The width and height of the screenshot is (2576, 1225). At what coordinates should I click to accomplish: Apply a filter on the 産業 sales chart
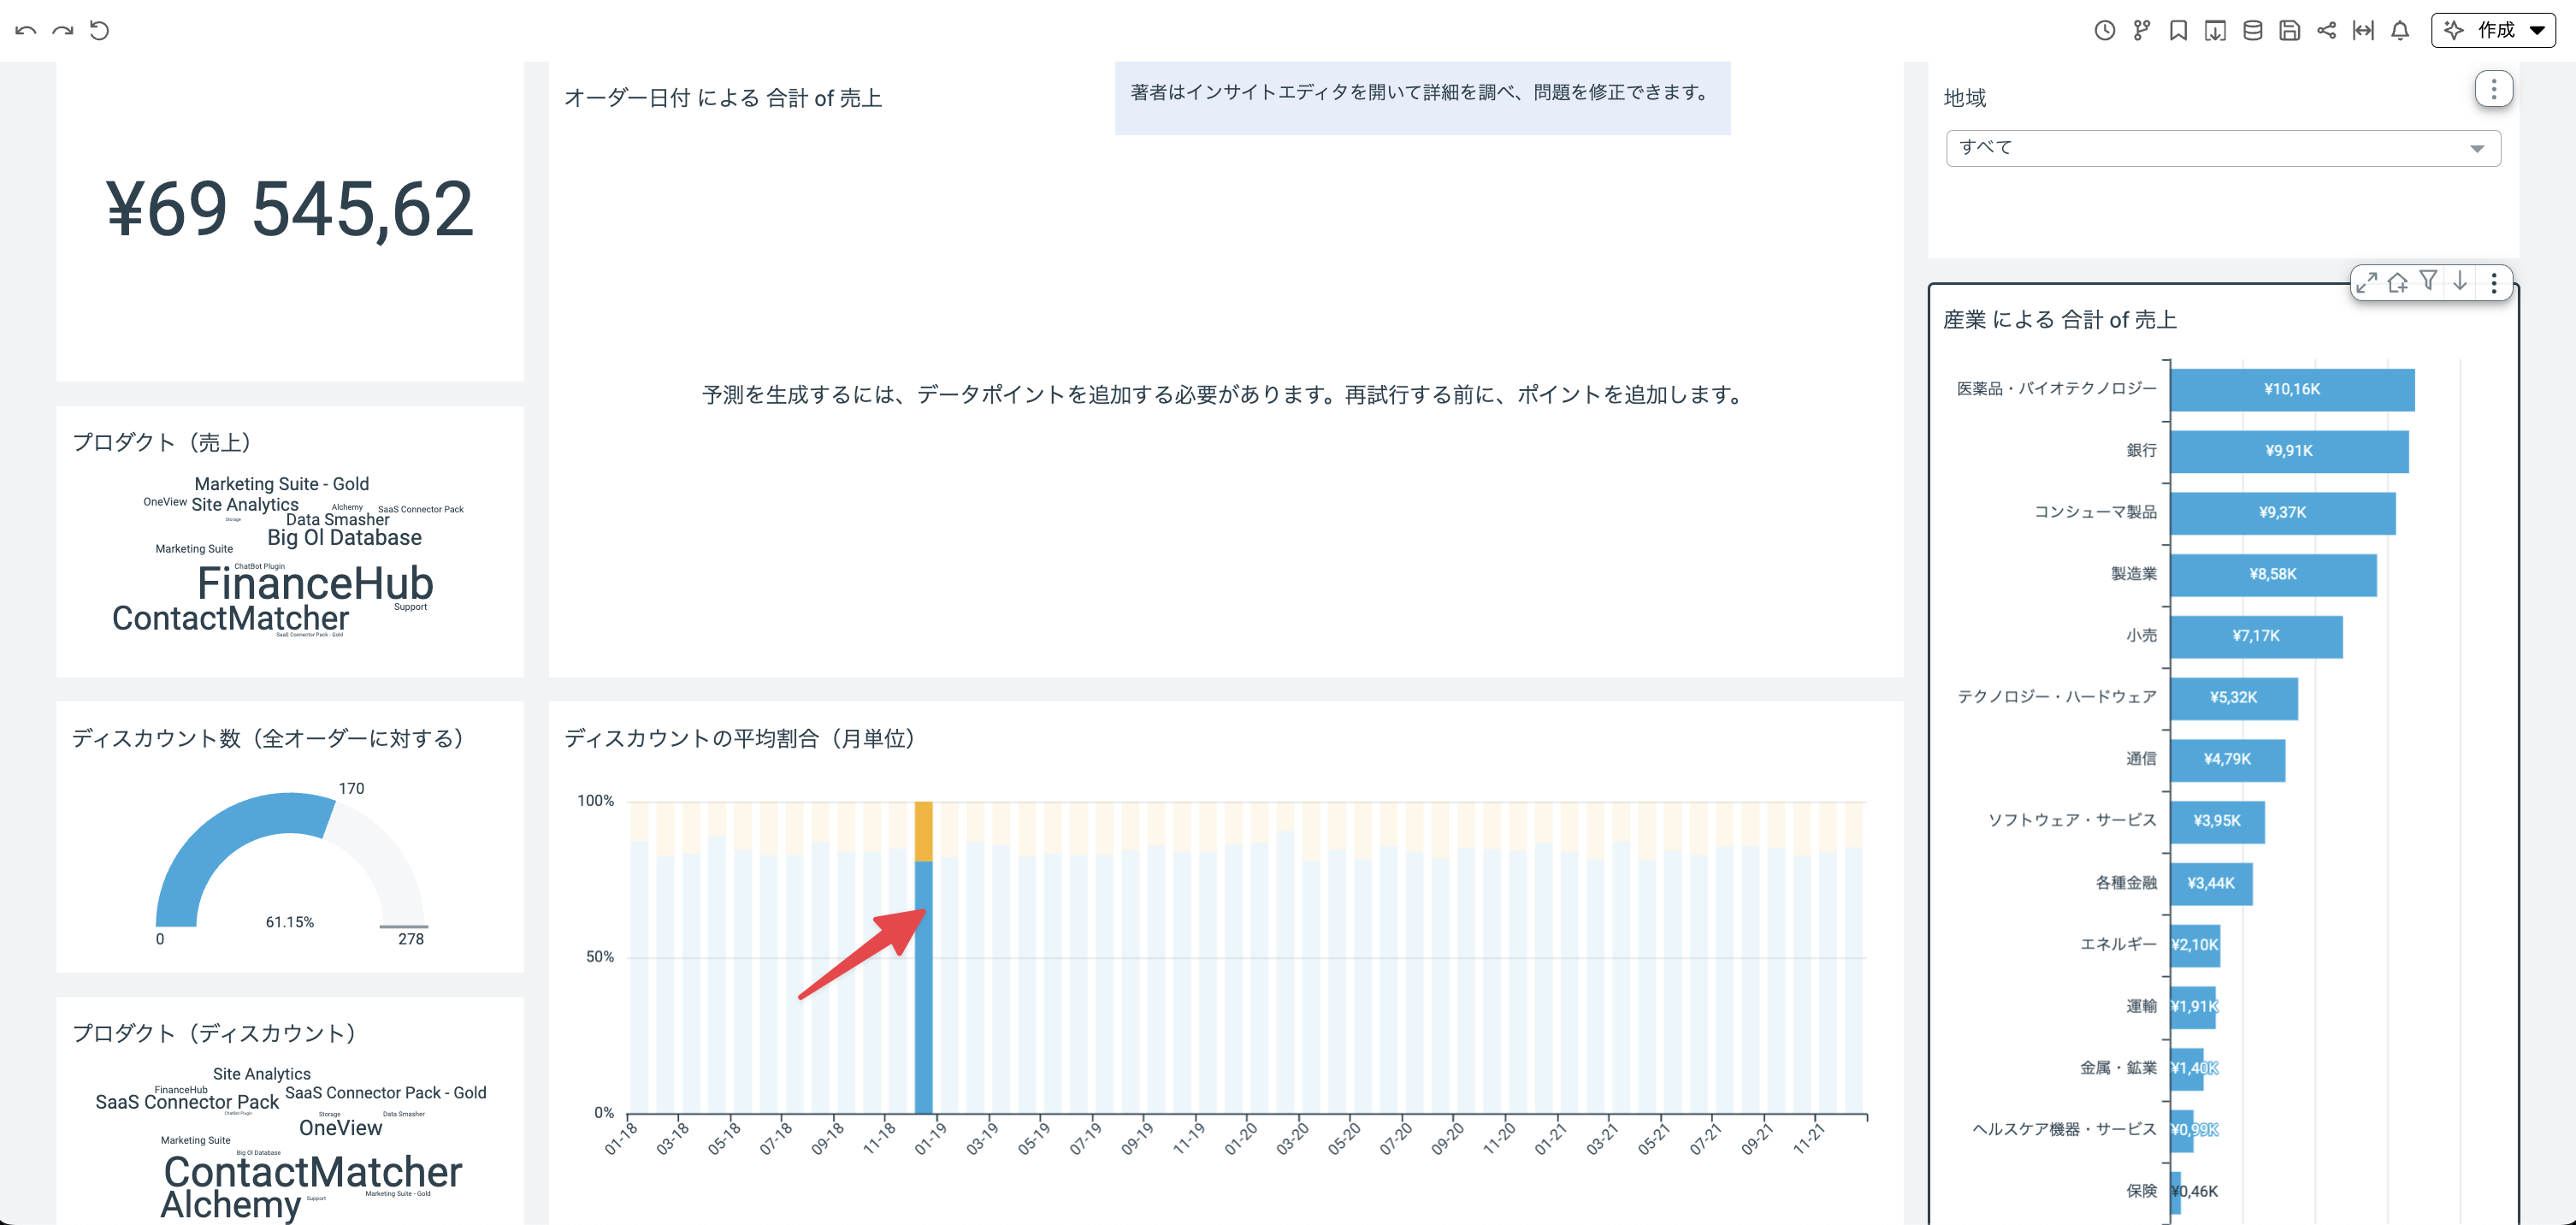(2429, 283)
